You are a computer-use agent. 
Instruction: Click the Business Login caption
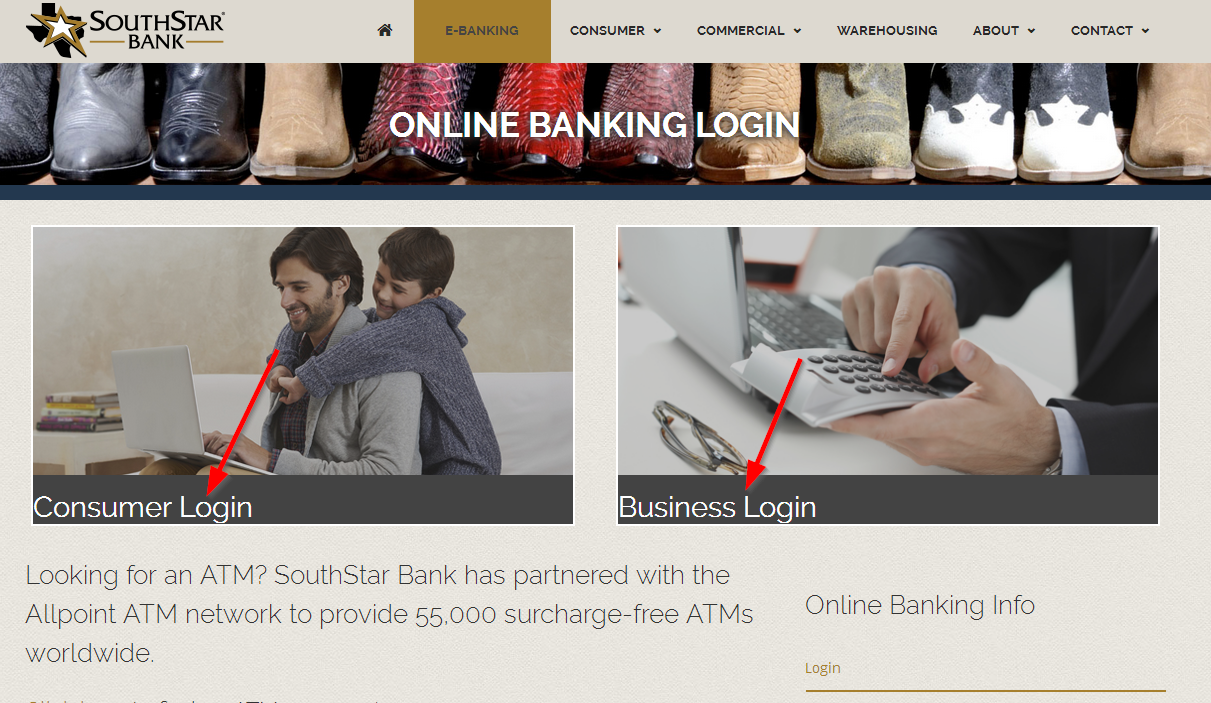coord(718,507)
